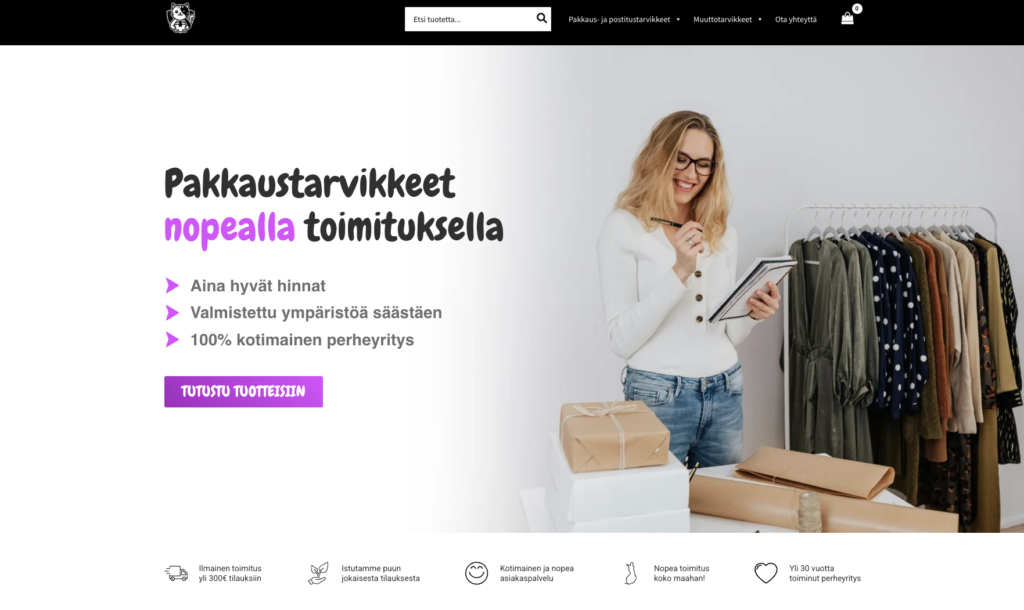Click the heart icon

point(765,573)
